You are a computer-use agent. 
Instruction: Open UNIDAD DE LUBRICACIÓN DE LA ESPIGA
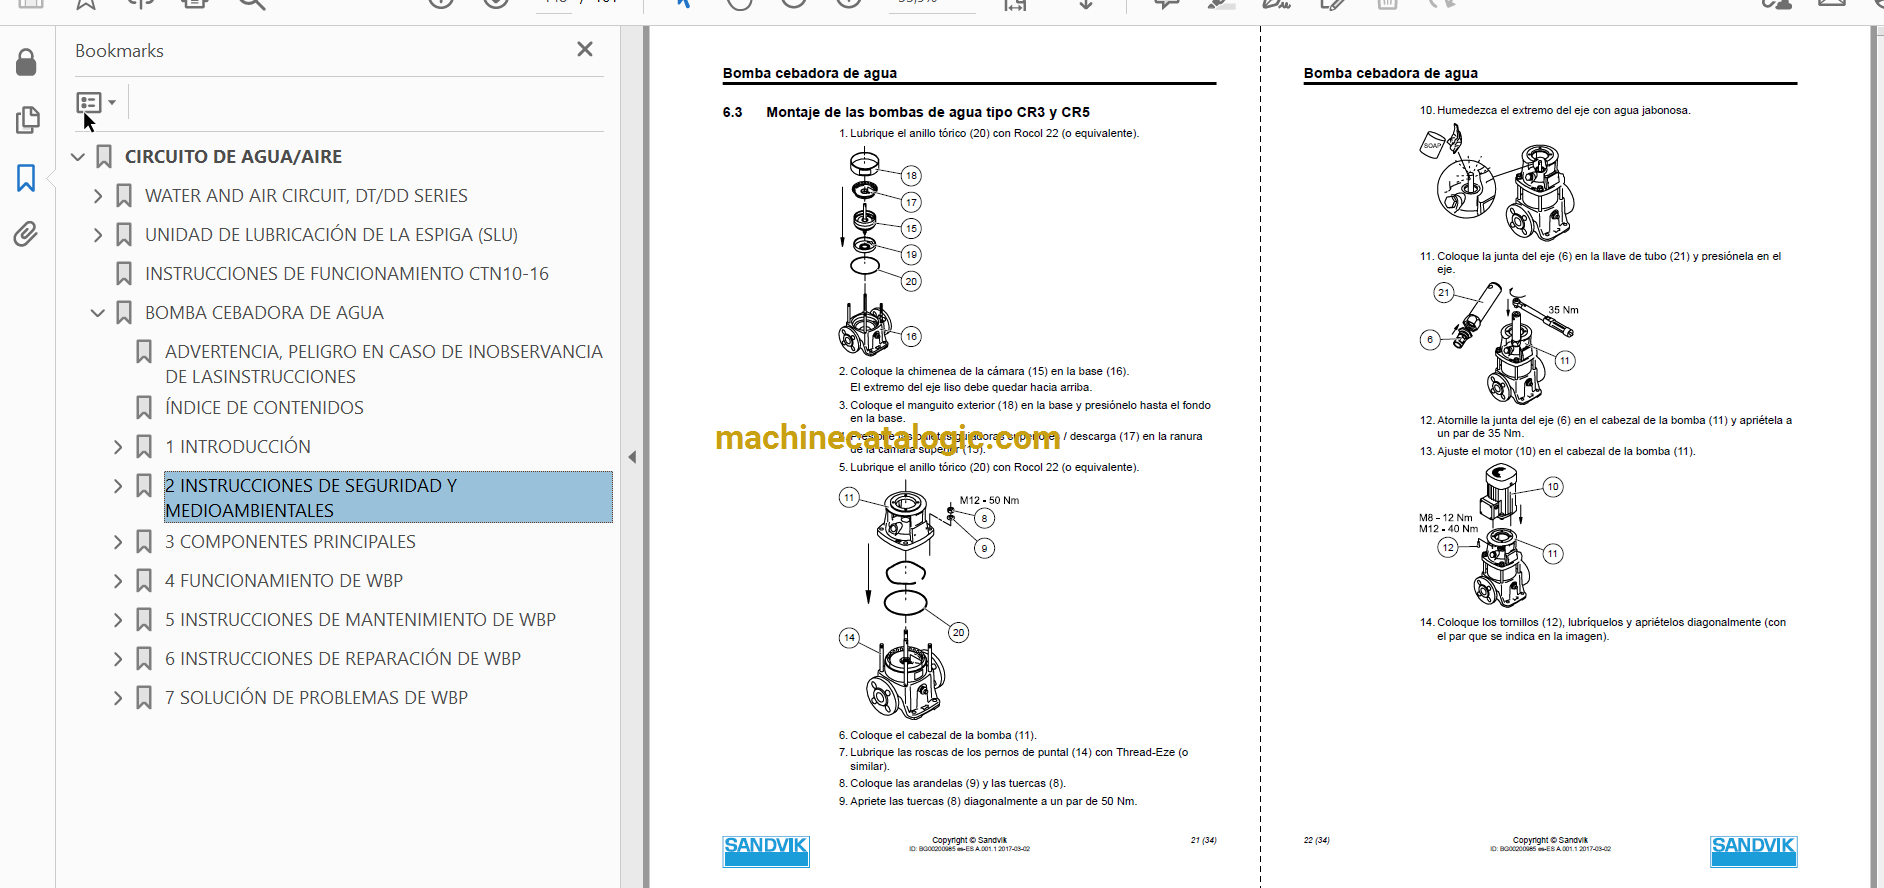coord(331,235)
